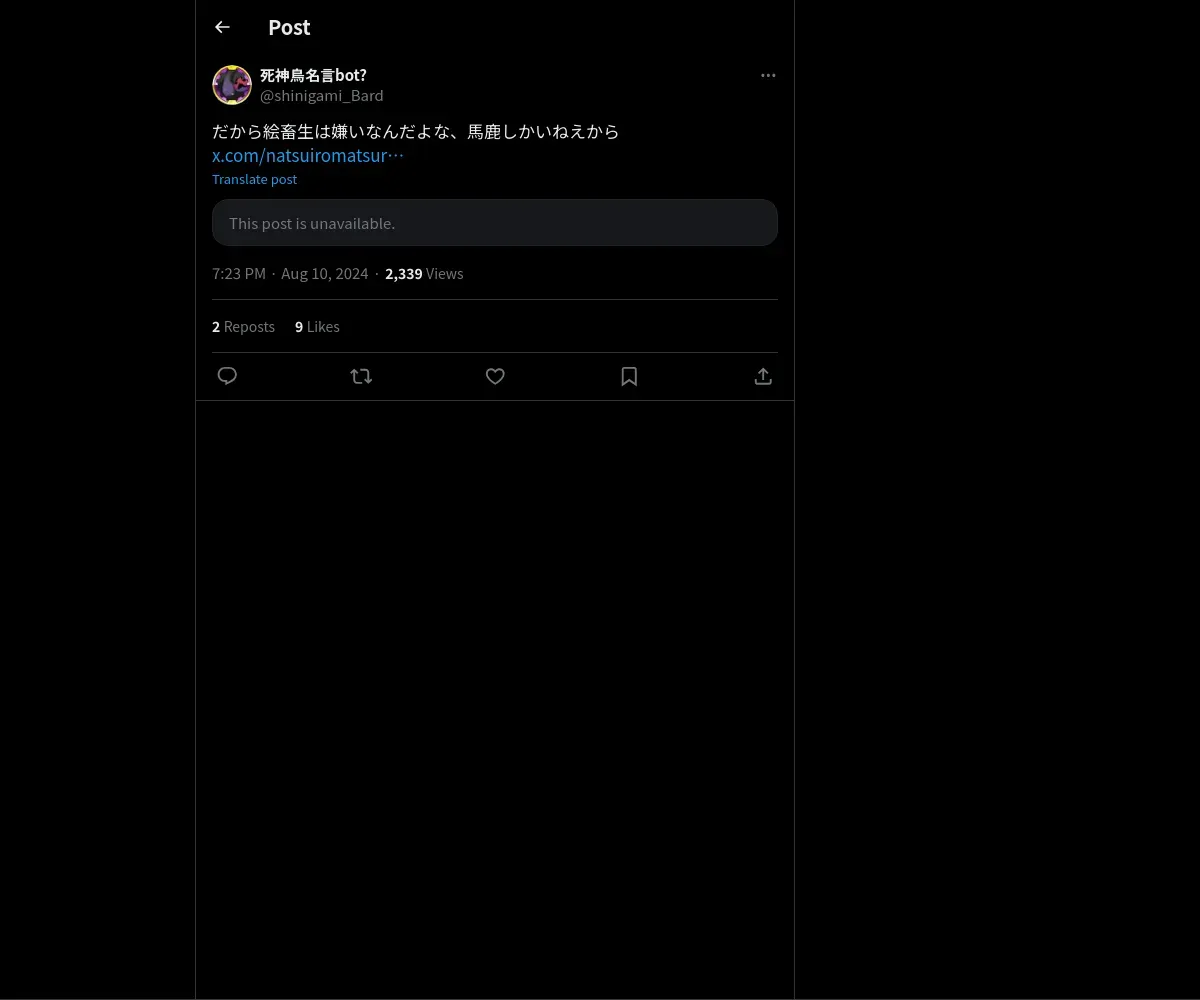The height and width of the screenshot is (1000, 1200).
Task: Open the reply comment bubble icon
Action: point(227,376)
